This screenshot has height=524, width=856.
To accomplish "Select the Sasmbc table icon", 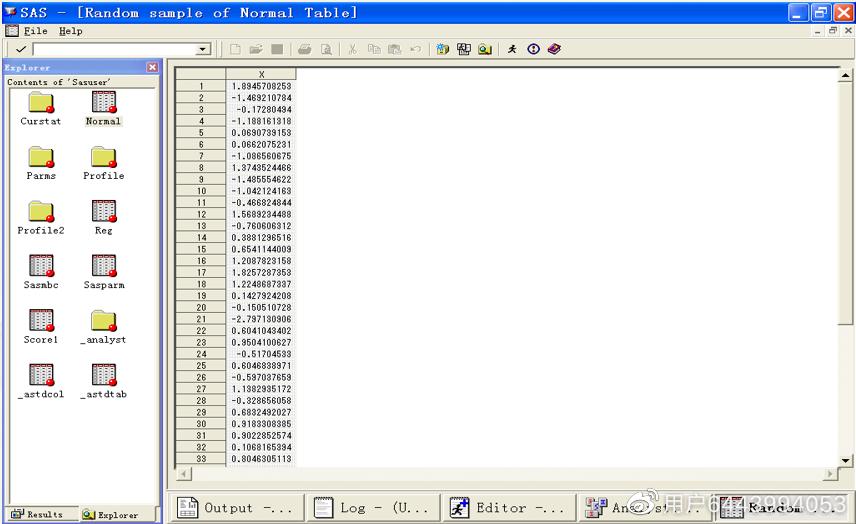I will pyautogui.click(x=41, y=266).
